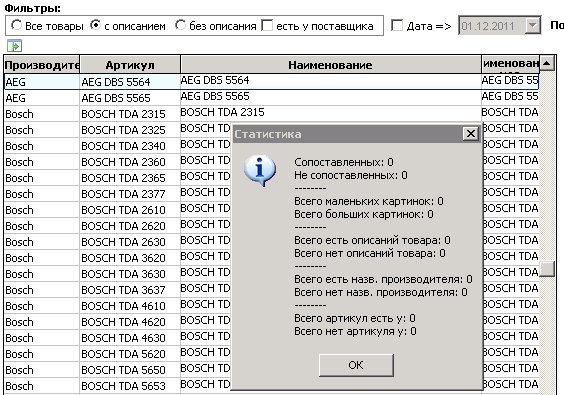Select the 'BOSCH TDA 2315' article cell

coord(129,114)
